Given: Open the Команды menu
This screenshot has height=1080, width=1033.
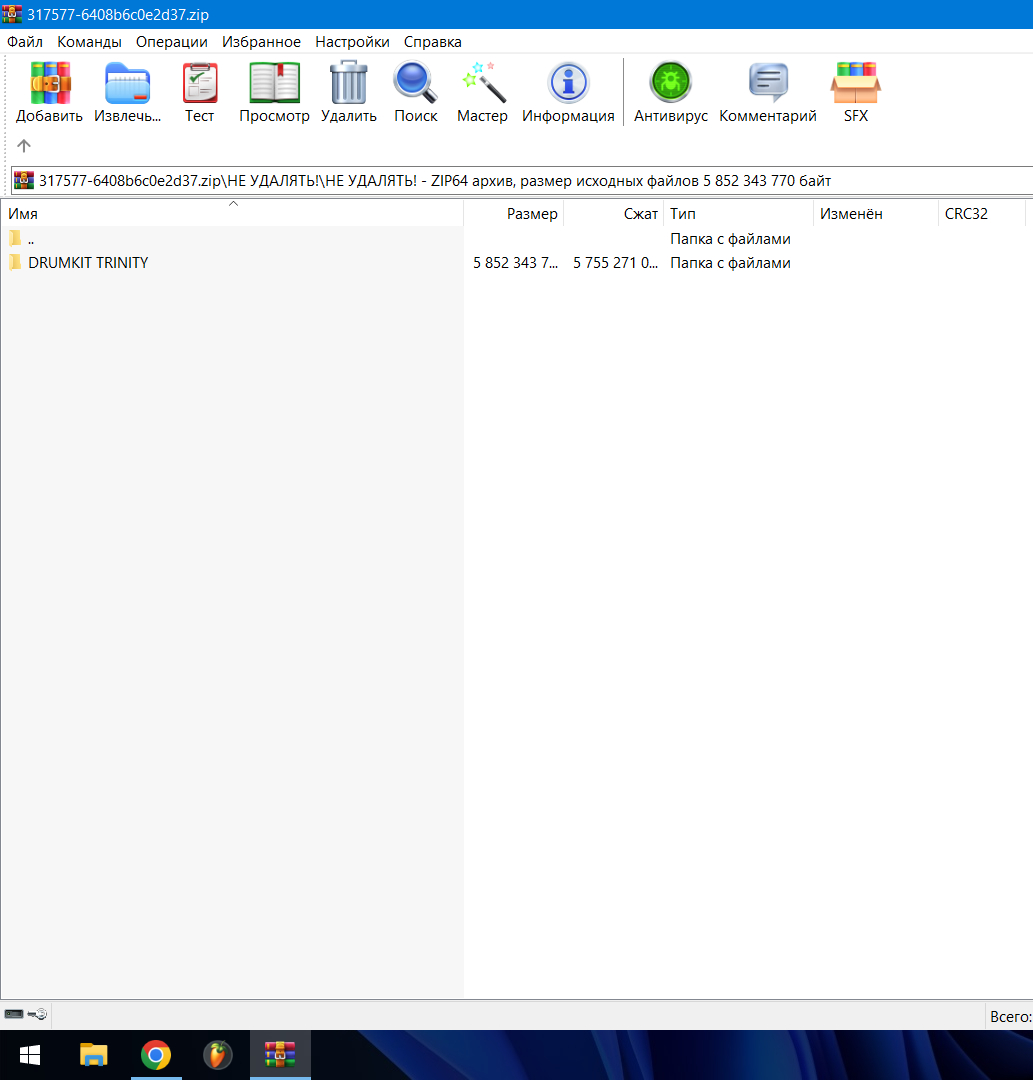Looking at the screenshot, I should tap(90, 42).
